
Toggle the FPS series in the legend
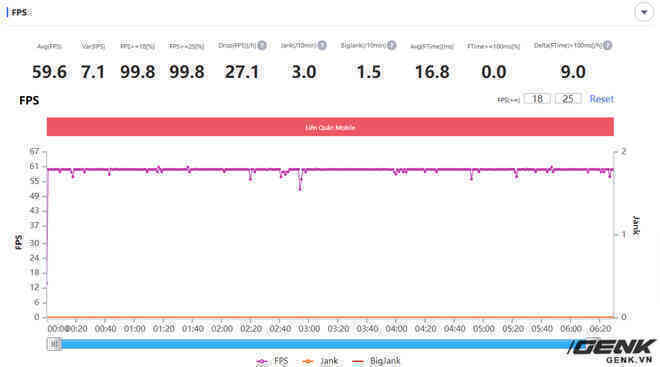272,361
